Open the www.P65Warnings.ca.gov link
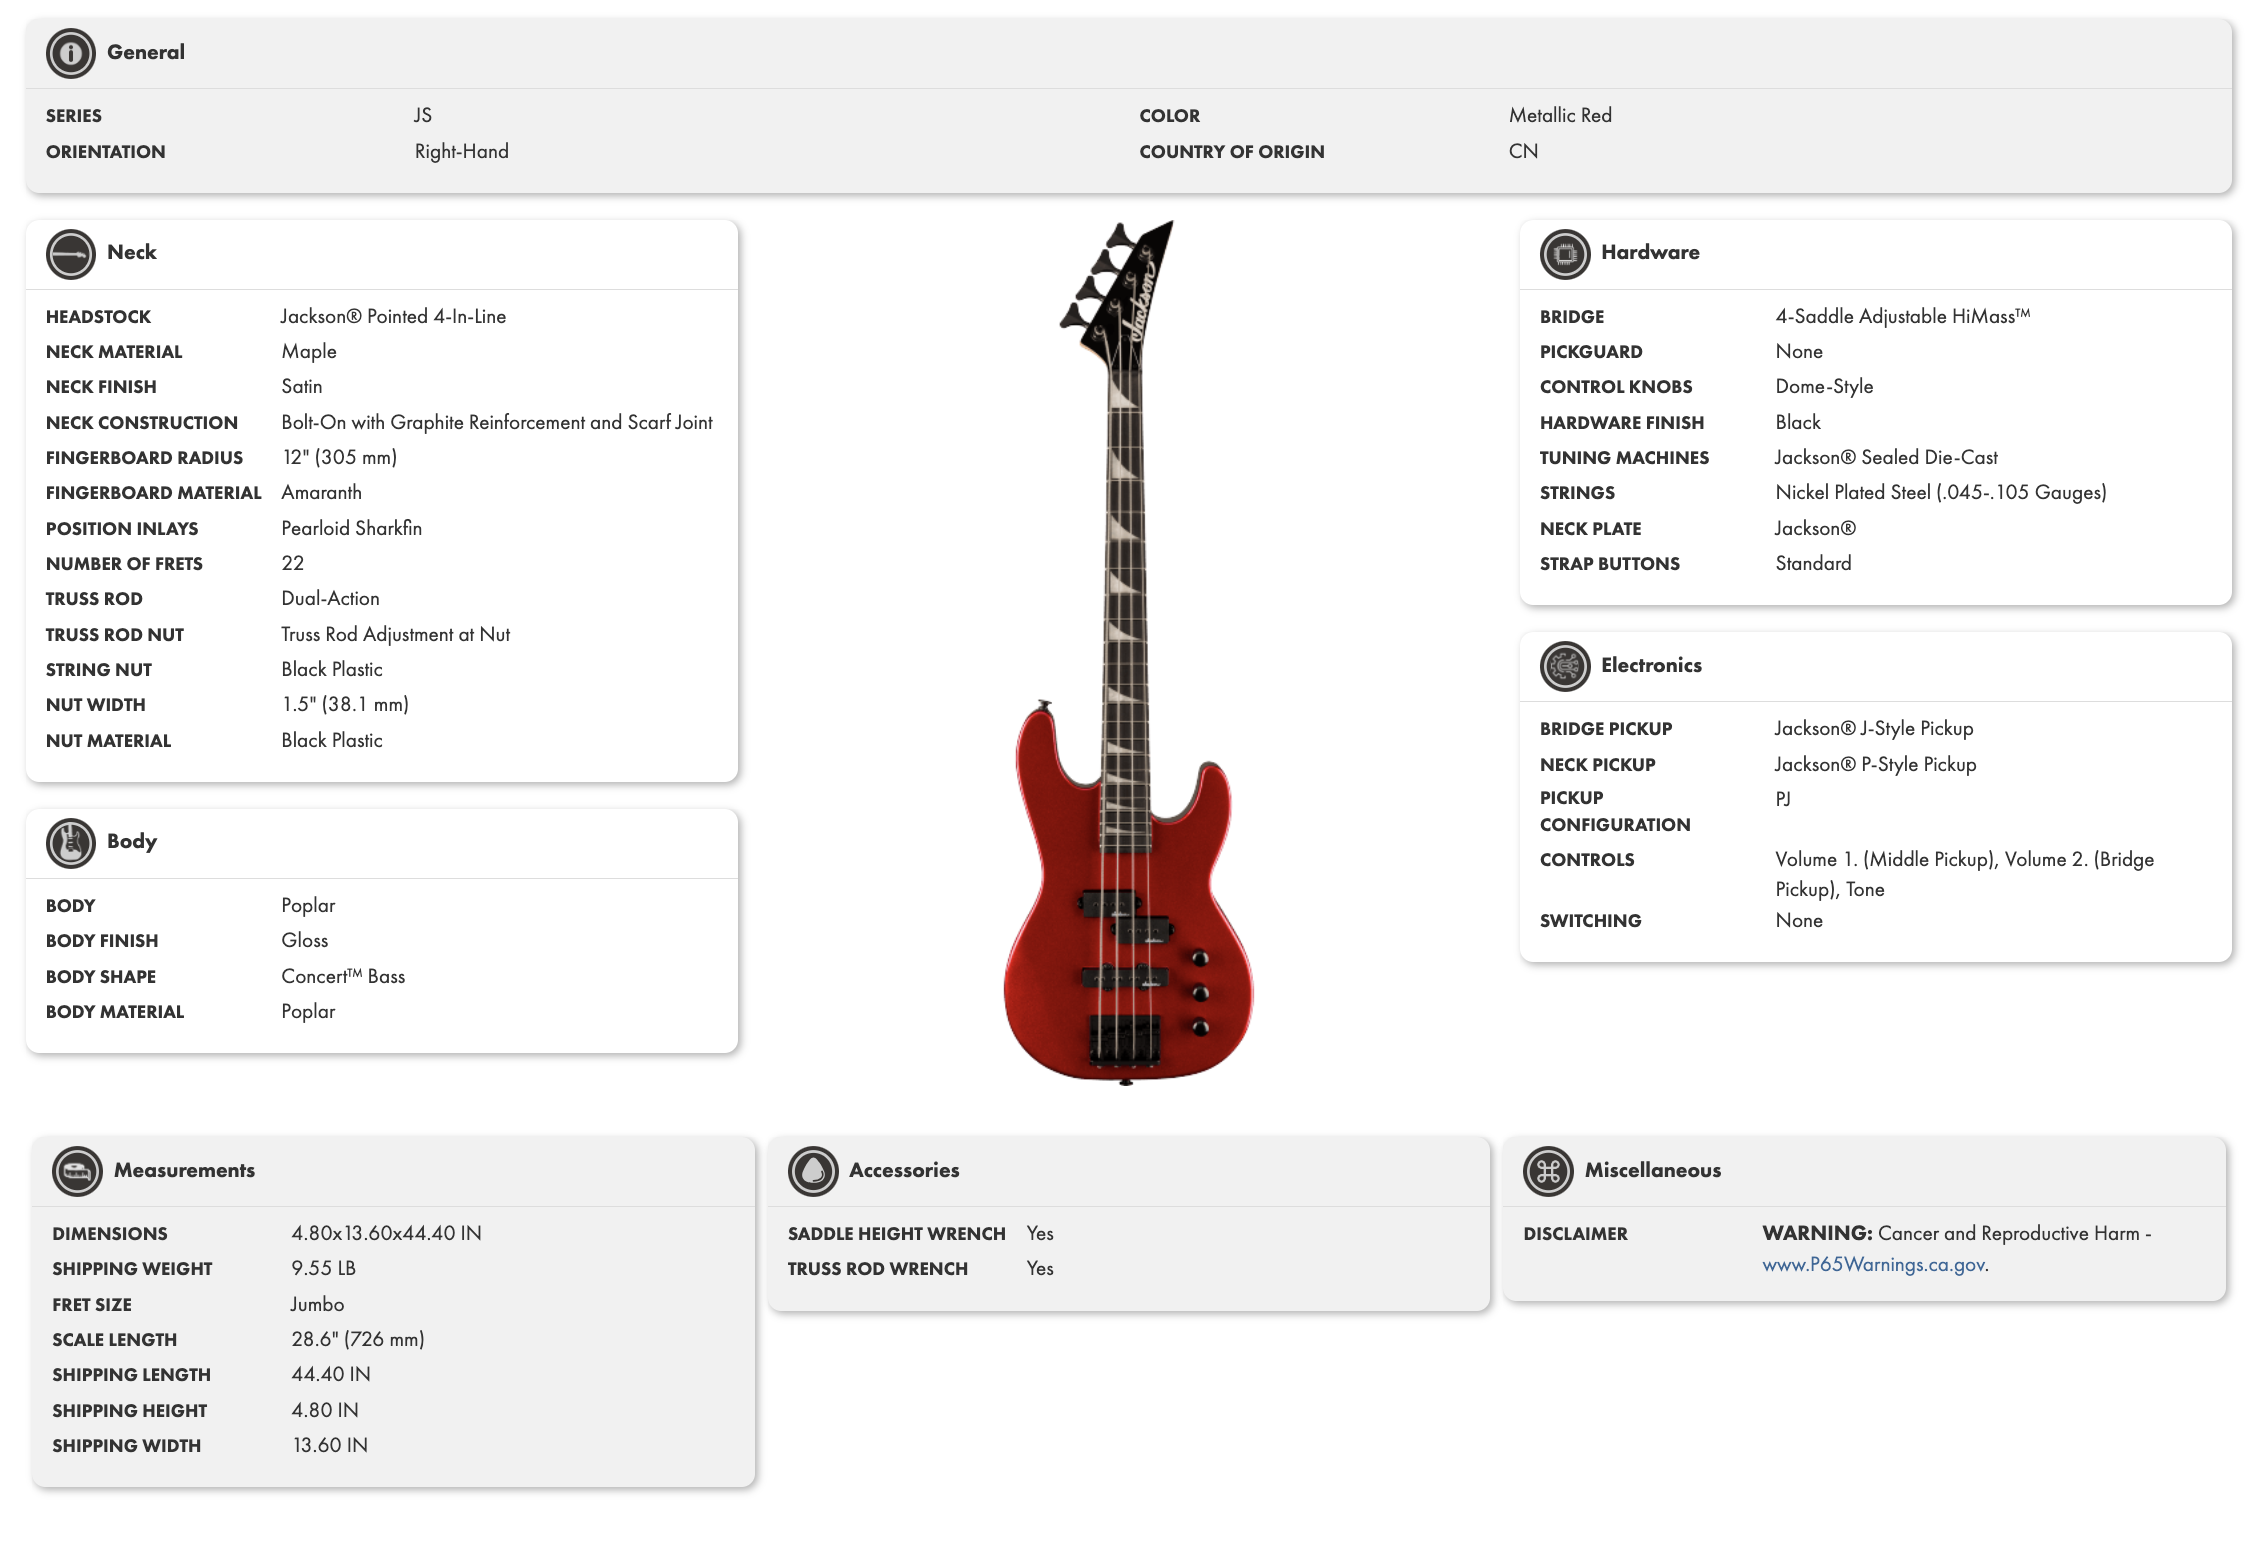 [x=1875, y=1265]
